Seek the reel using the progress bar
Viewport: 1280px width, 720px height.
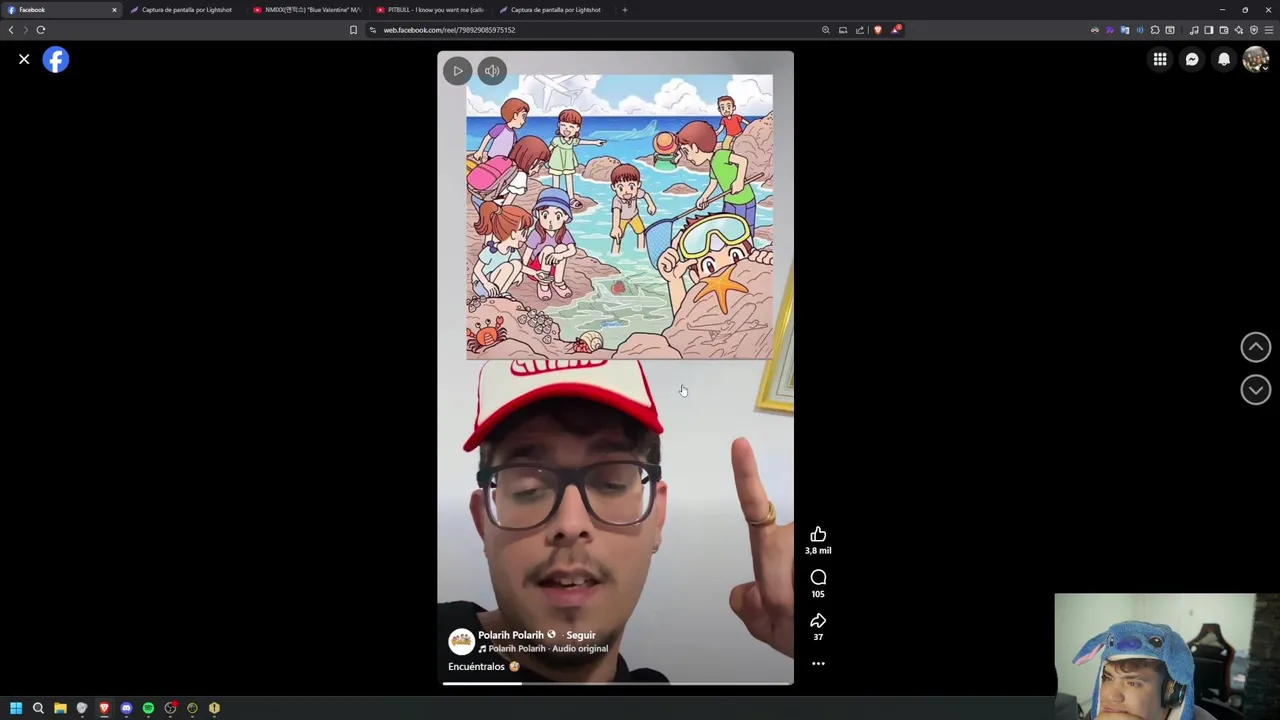click(x=617, y=684)
